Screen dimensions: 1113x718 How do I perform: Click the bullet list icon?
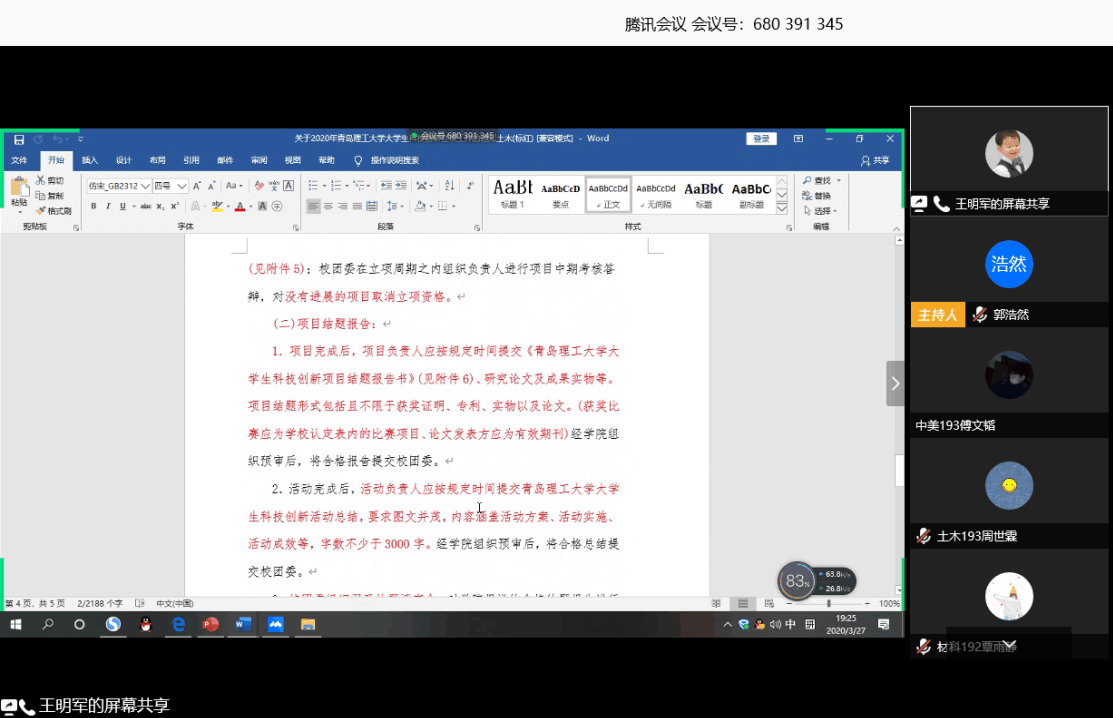click(313, 185)
